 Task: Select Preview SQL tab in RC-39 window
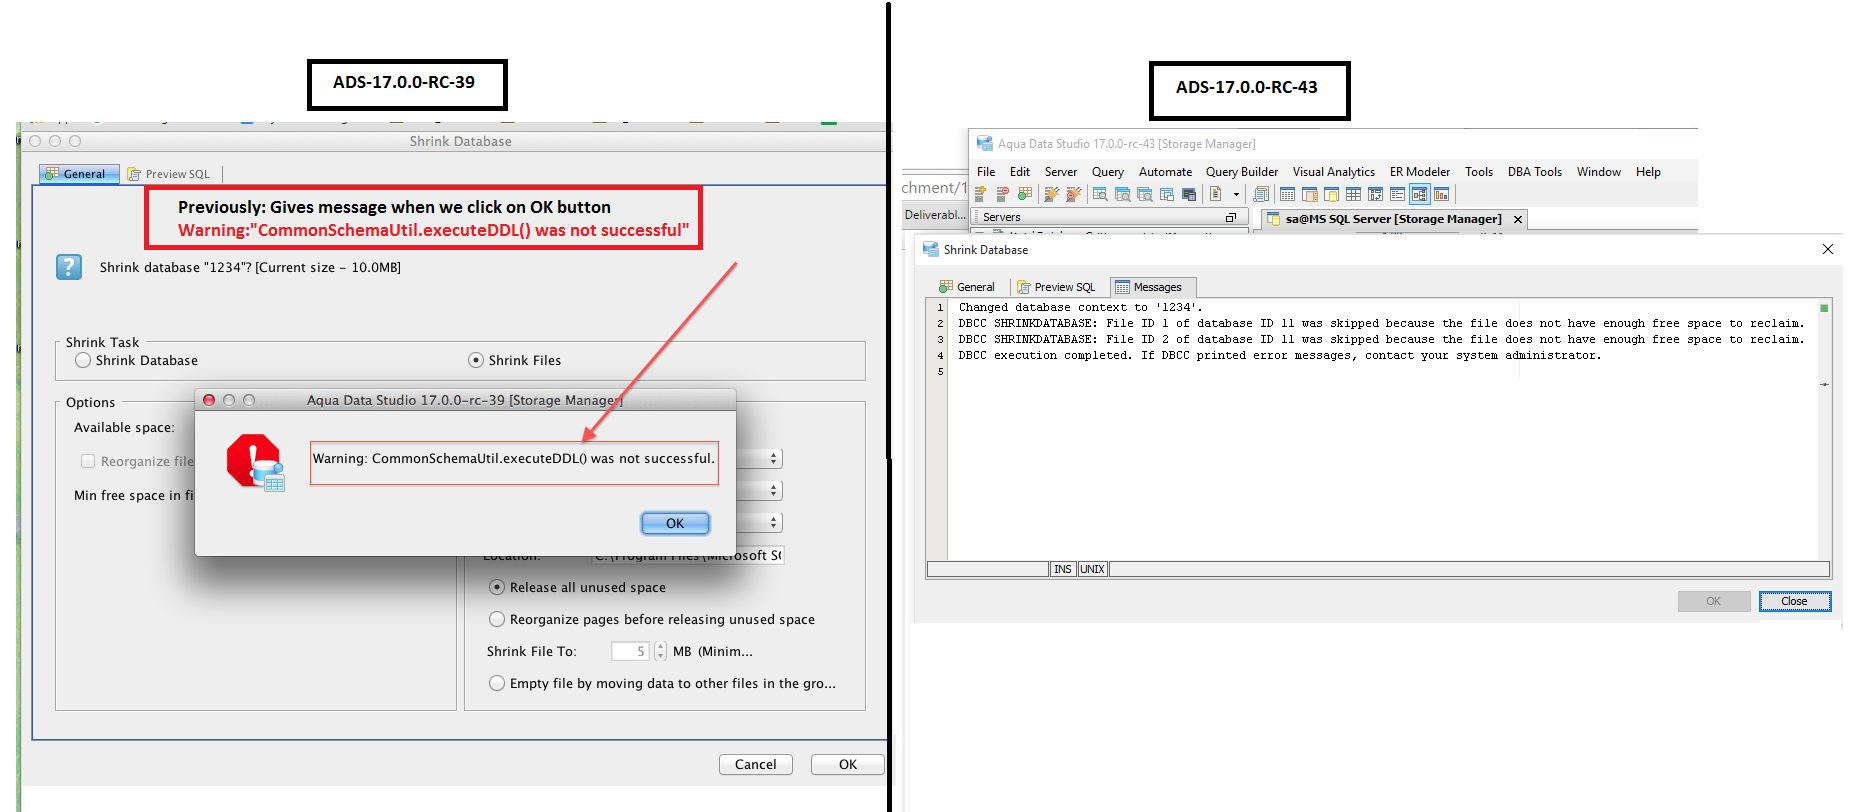169,174
